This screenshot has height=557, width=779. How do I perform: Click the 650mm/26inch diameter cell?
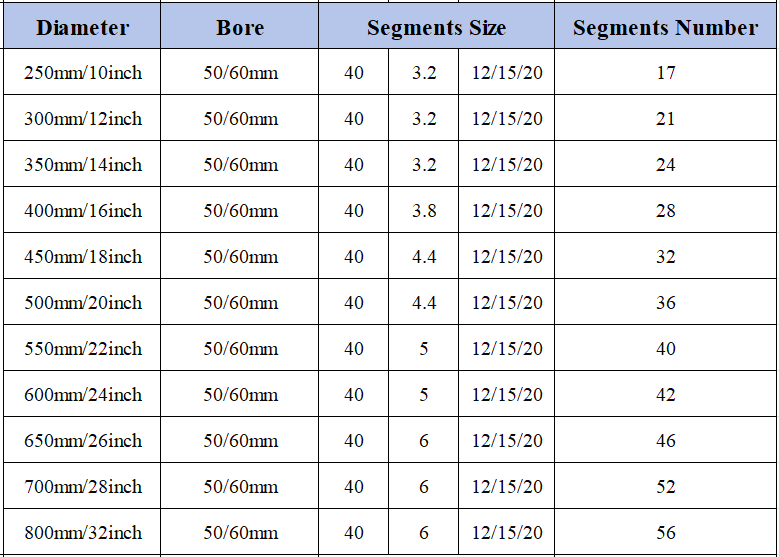[x=83, y=441]
